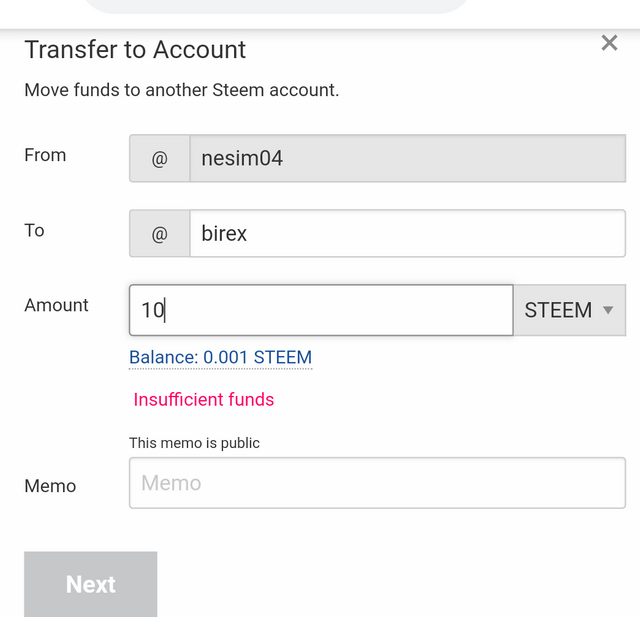This screenshot has height=617, width=640.
Task: Click the Amount field label
Action: (x=56, y=305)
